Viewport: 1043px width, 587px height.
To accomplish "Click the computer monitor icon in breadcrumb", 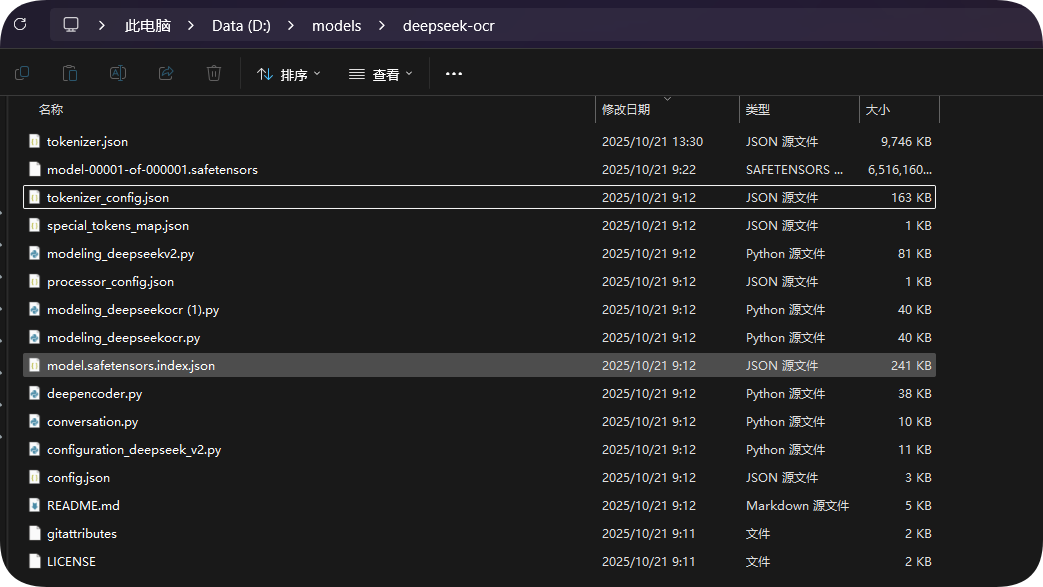I will click(71, 25).
